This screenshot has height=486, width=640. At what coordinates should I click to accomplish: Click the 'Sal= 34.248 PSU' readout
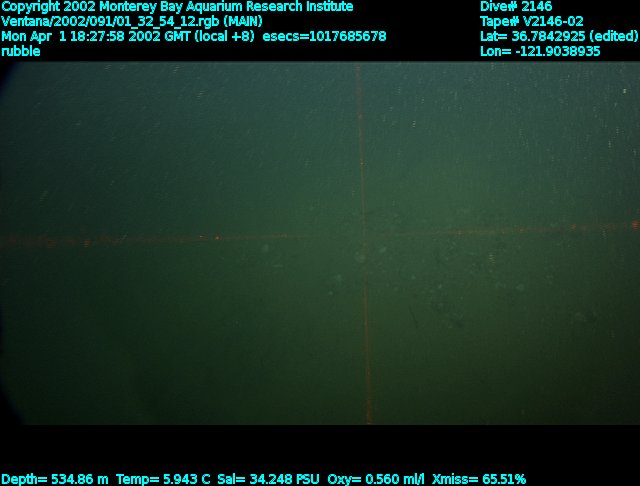269,479
